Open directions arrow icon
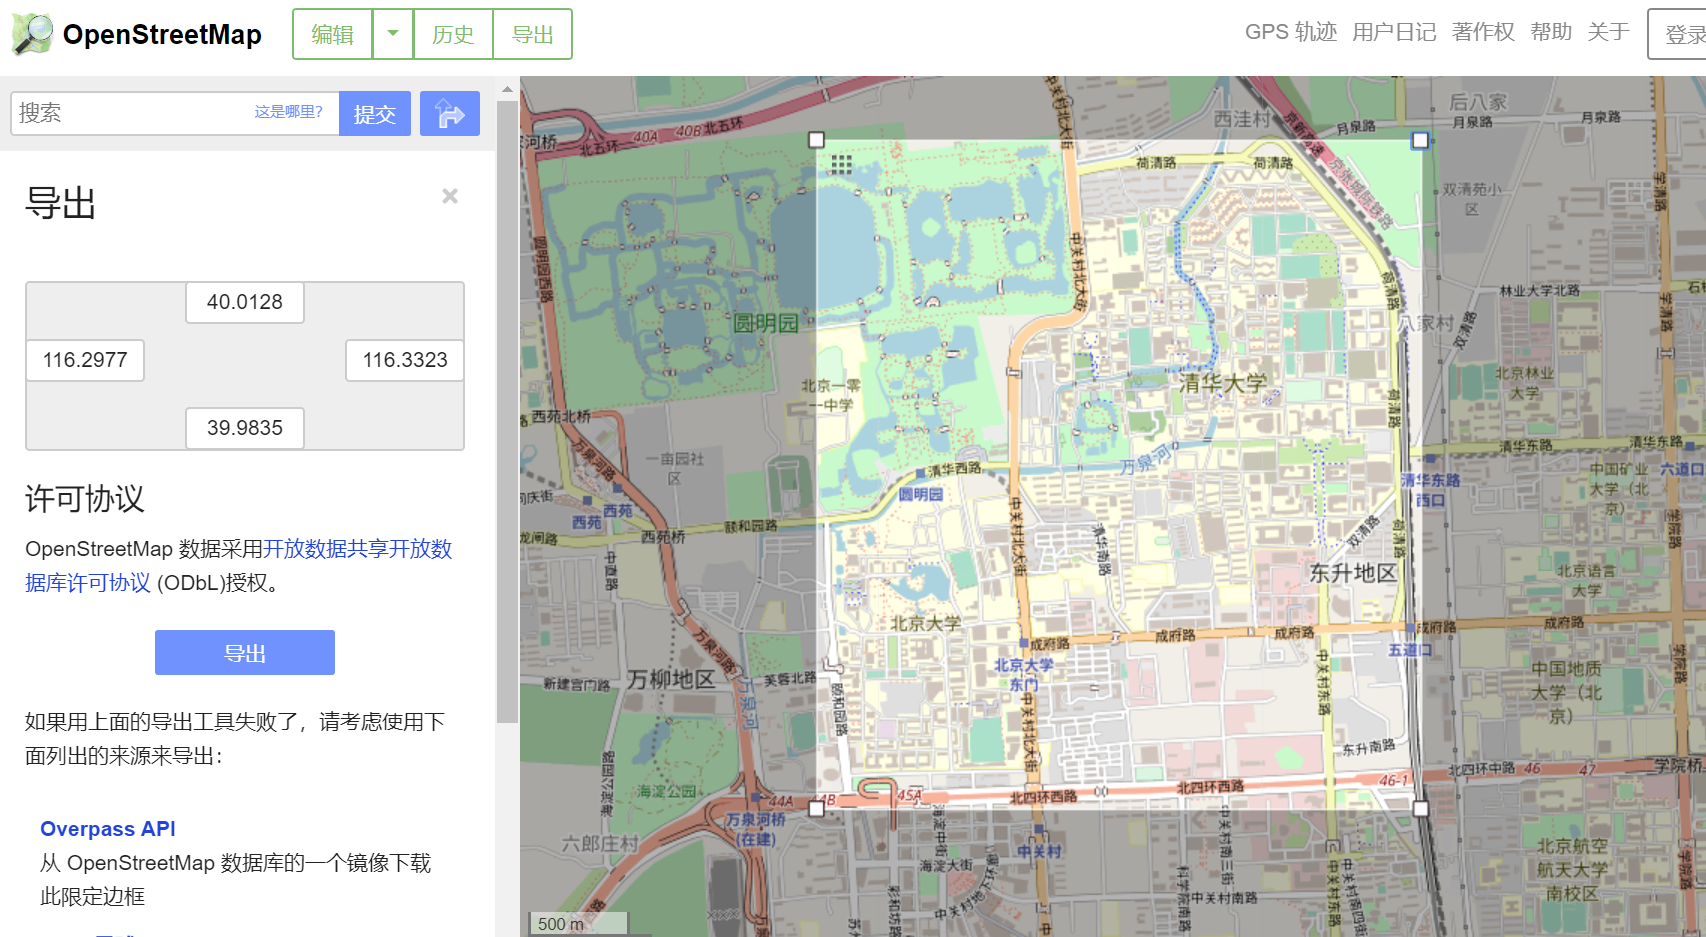 click(x=450, y=113)
